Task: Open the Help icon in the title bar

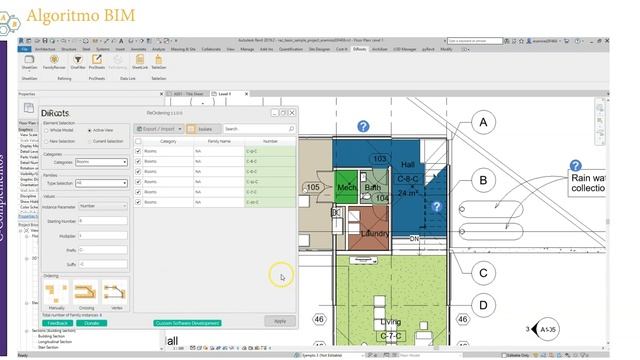Action: 578,41
